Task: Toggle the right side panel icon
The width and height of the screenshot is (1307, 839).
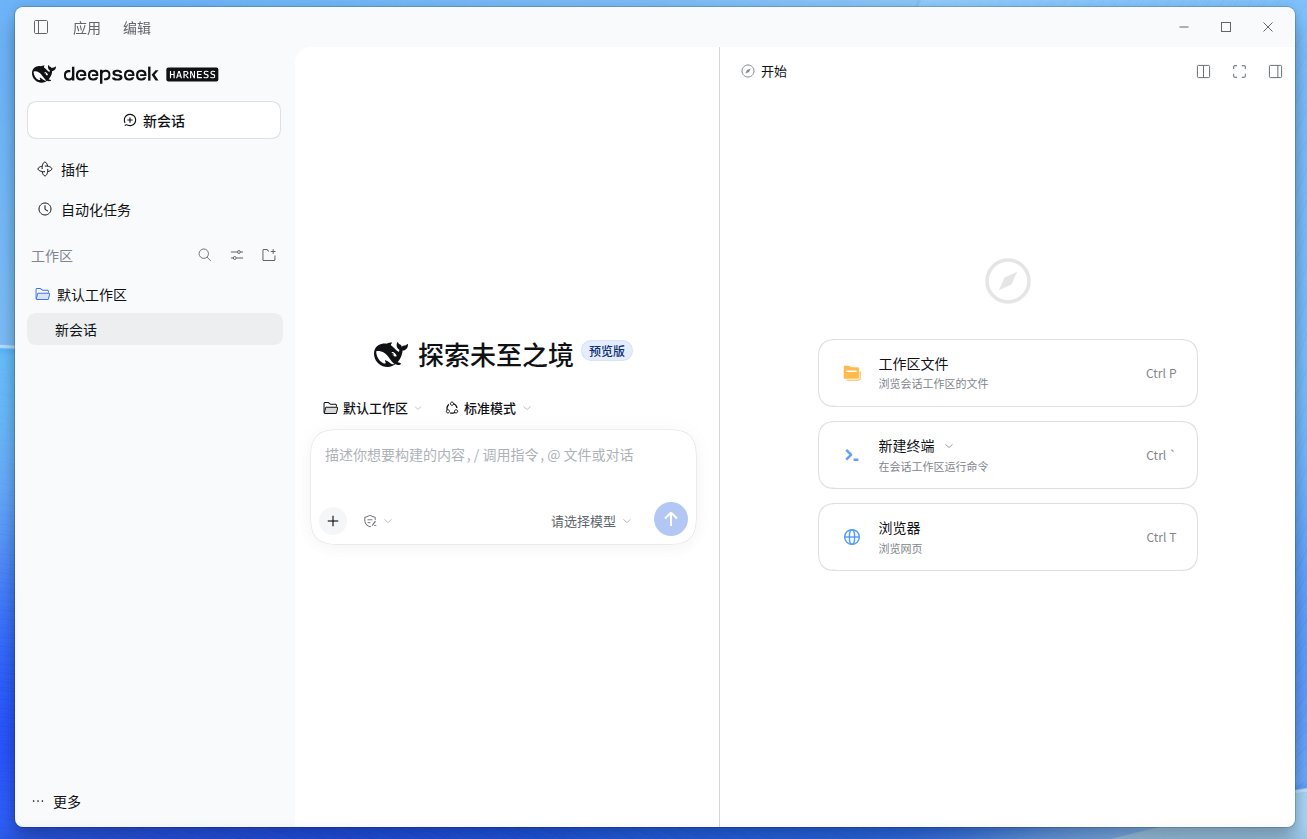Action: [1275, 72]
